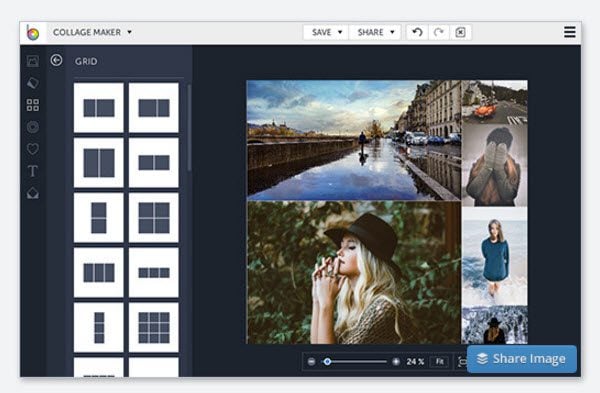Undo the last action
Image resolution: width=600 pixels, height=393 pixels.
(417, 32)
